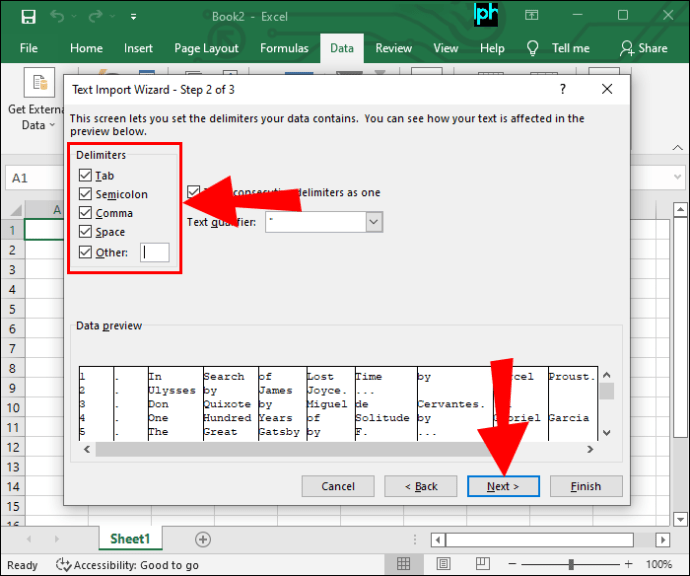Switch to Page Break Preview icon
The width and height of the screenshot is (690, 576).
(483, 564)
